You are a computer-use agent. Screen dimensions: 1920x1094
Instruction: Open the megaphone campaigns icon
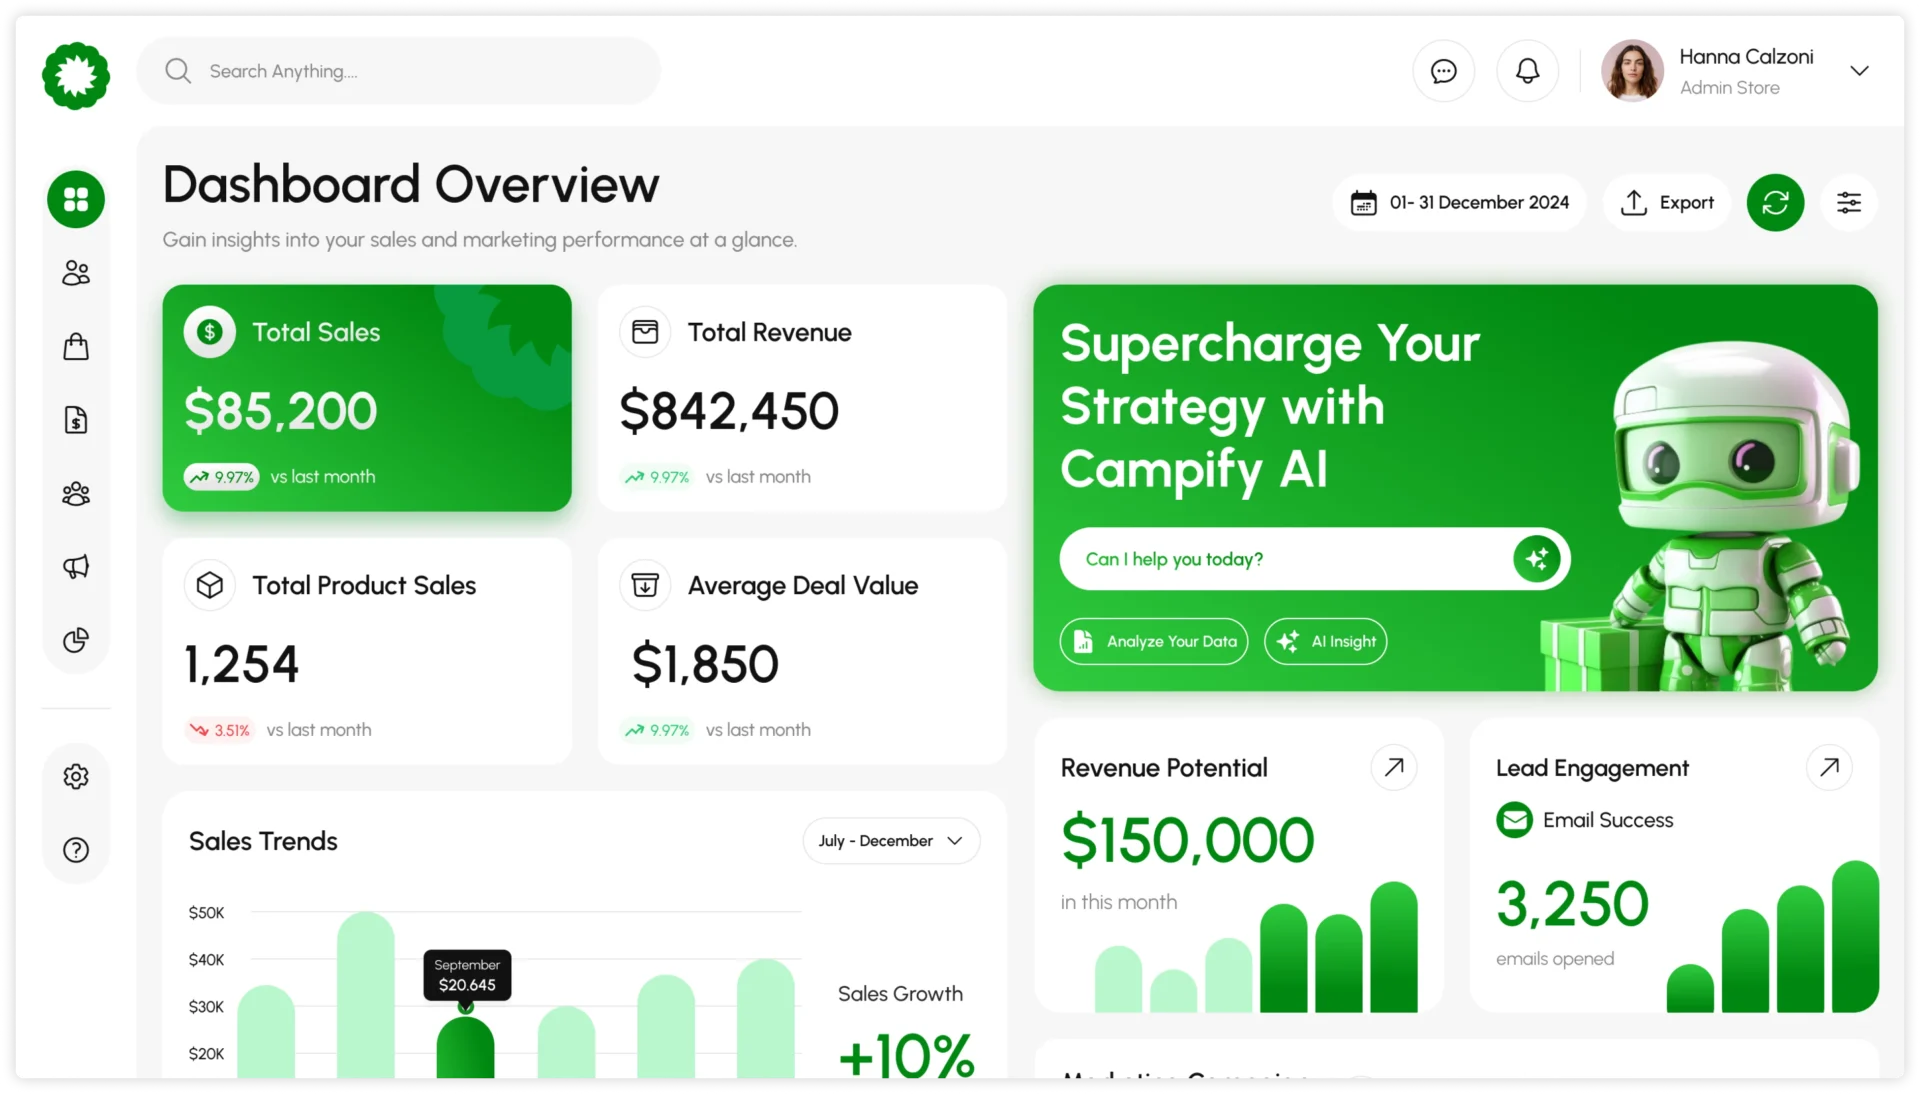pyautogui.click(x=76, y=567)
